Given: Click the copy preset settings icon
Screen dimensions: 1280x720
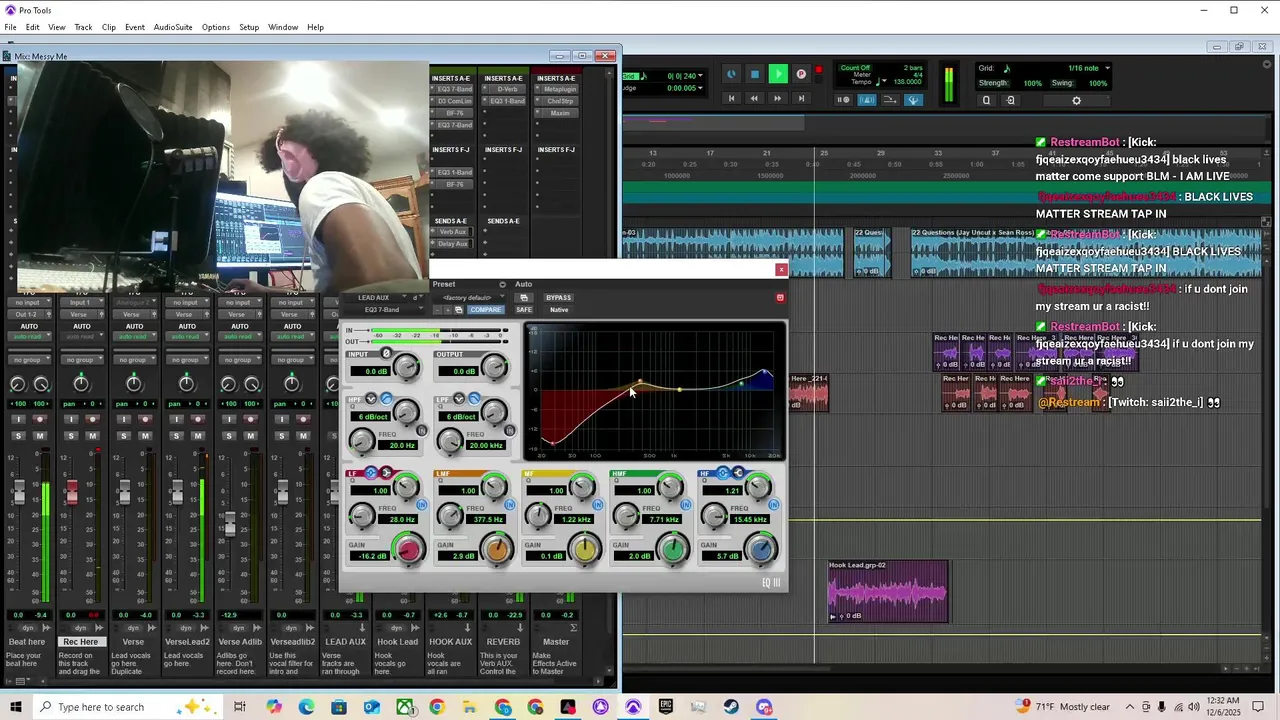Looking at the screenshot, I should [458, 310].
